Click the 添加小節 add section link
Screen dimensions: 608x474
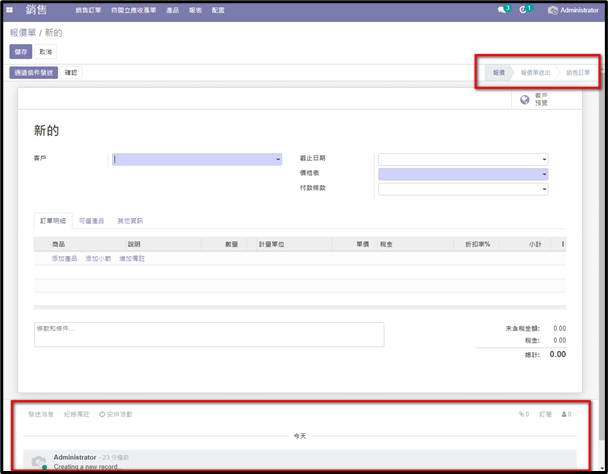pos(98,258)
